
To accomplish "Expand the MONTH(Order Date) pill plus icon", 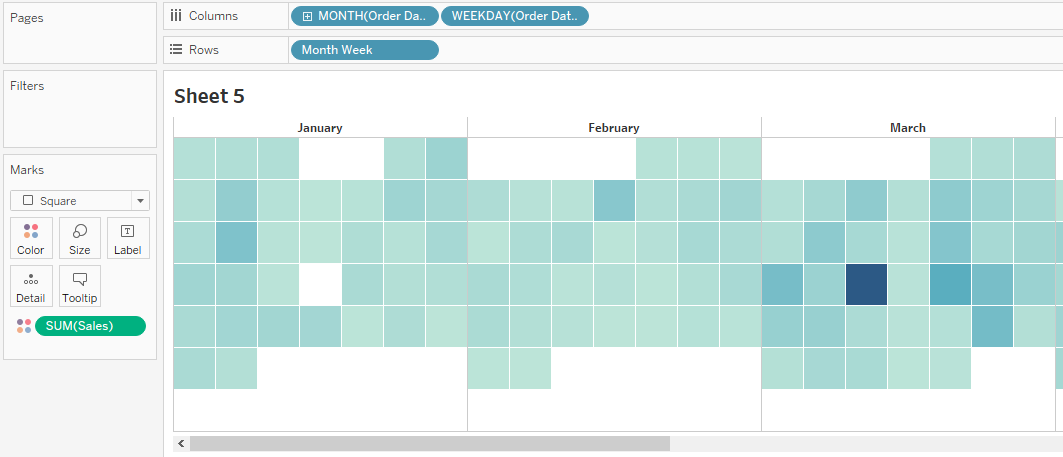I will [307, 16].
